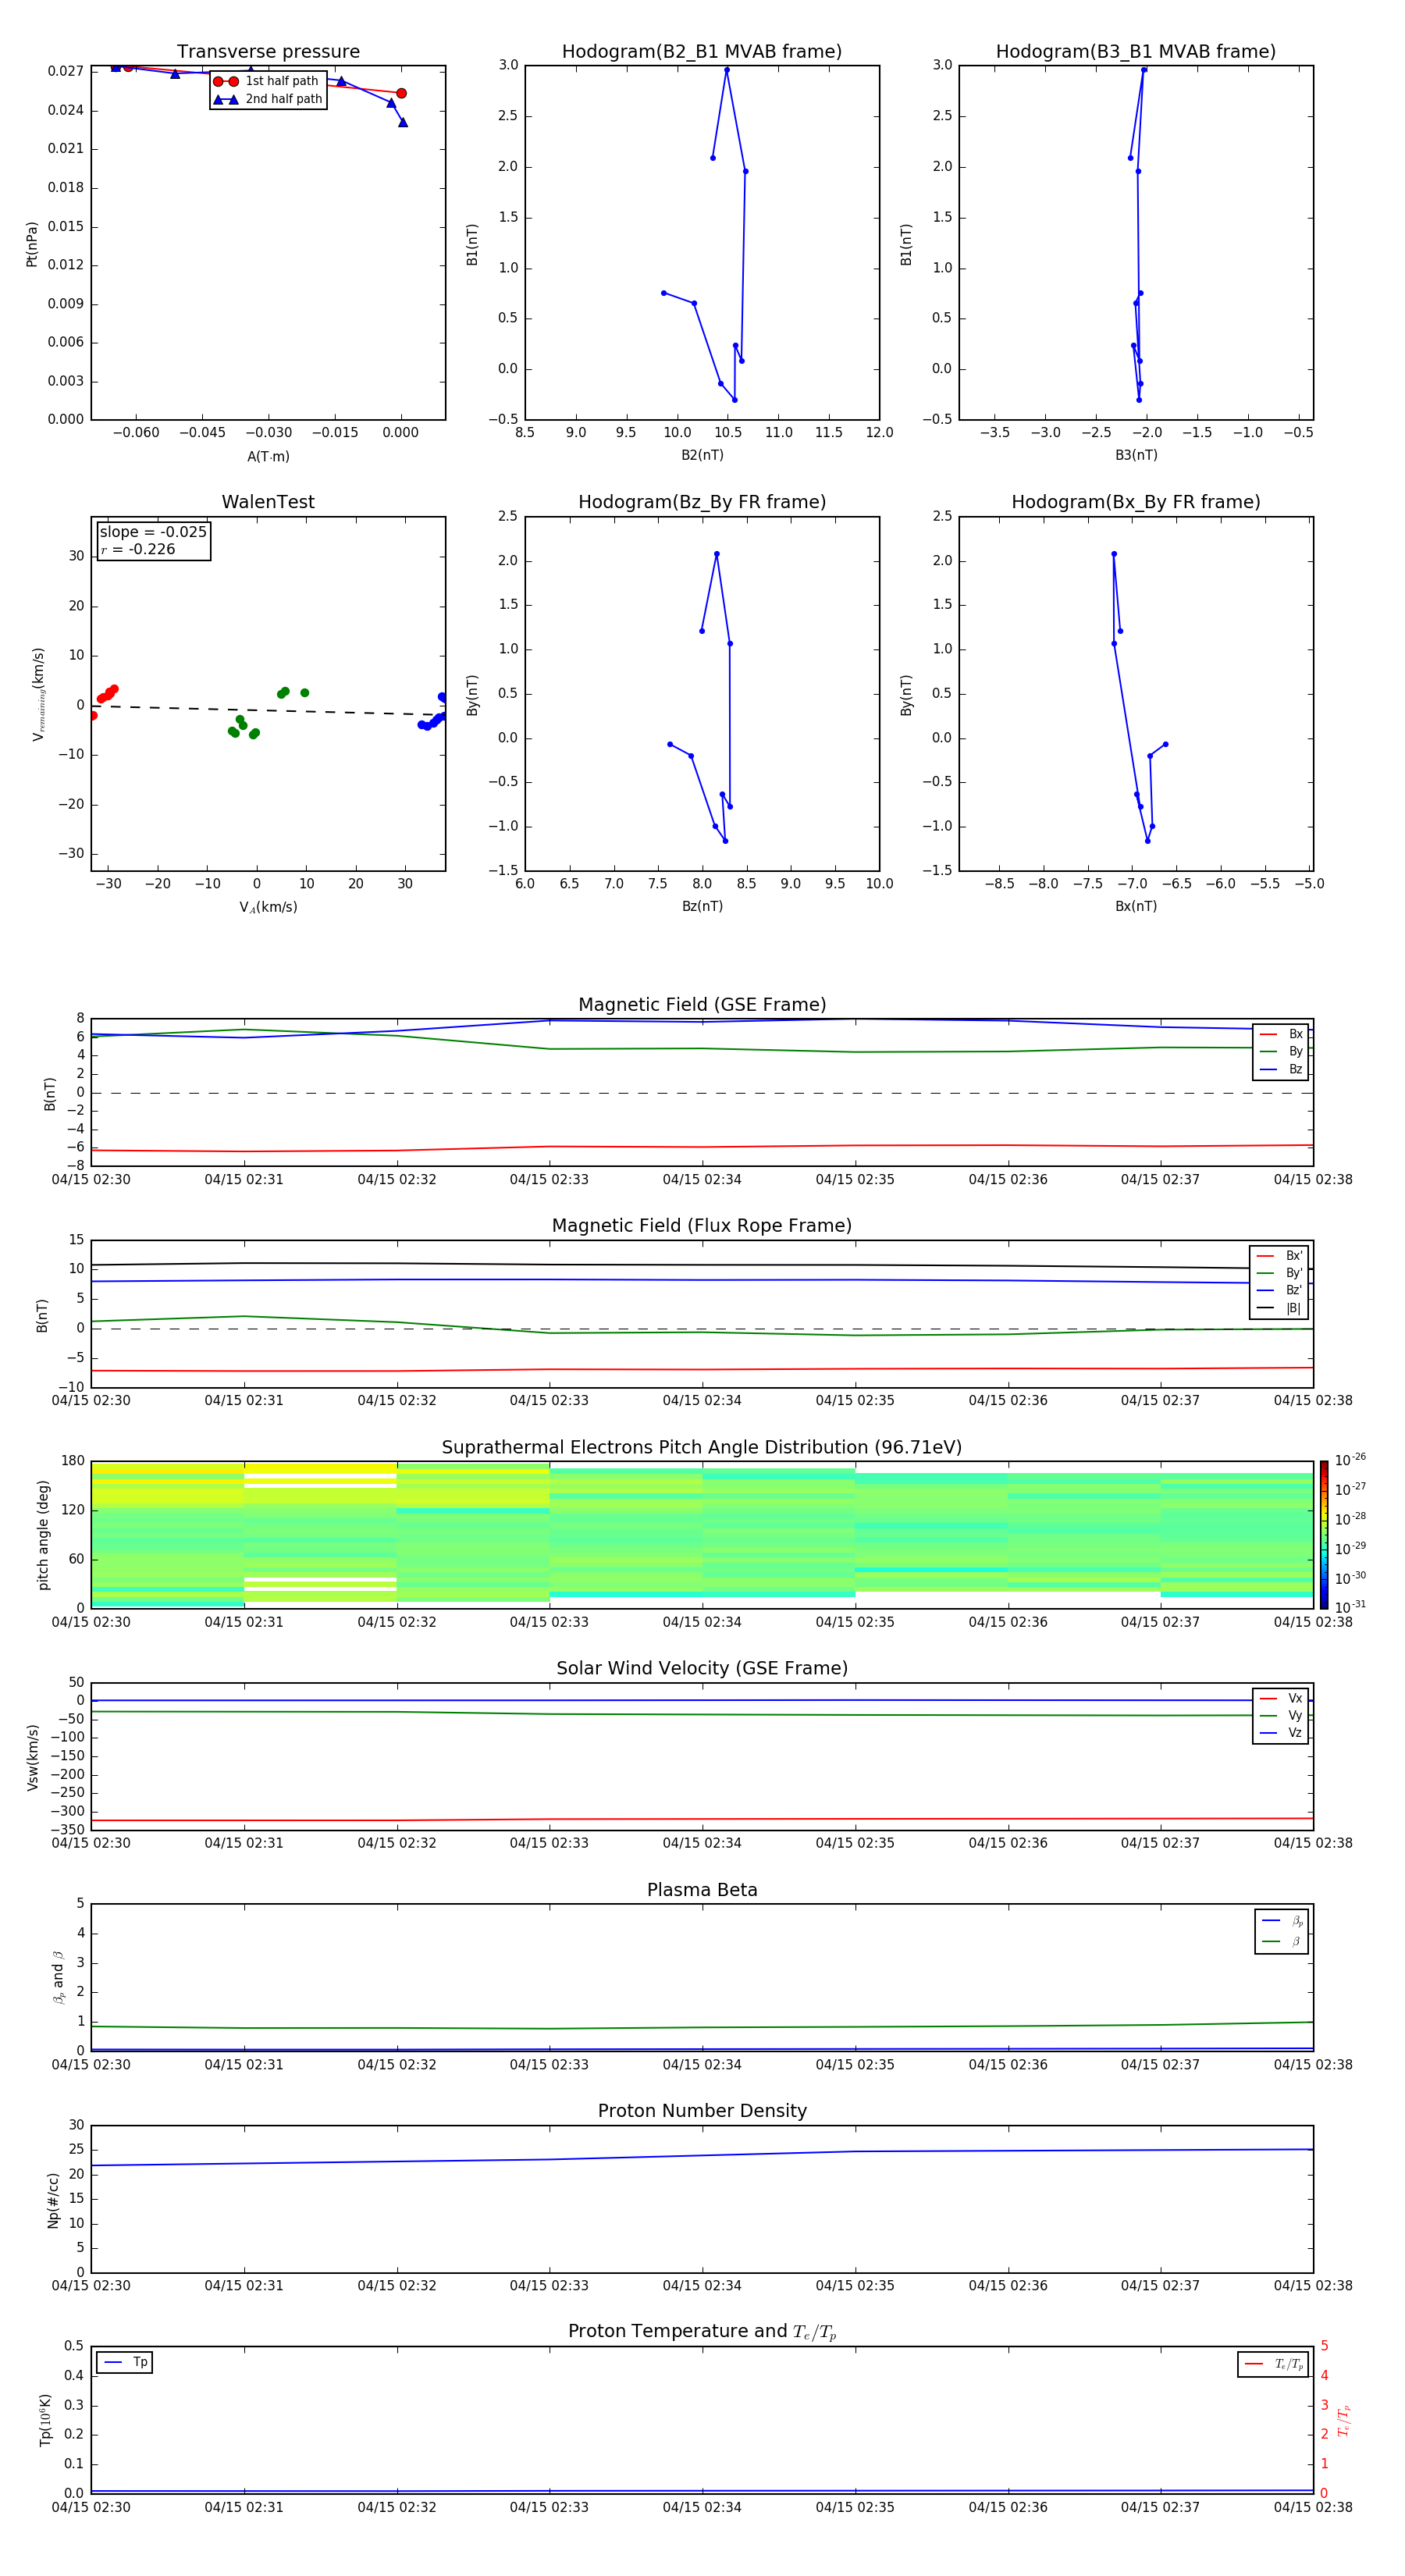Select the '2nd half path' legend entry

coord(267,99)
